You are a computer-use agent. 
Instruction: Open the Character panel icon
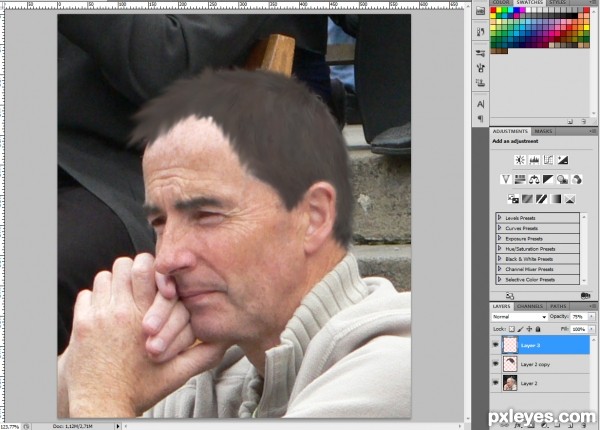pos(481,104)
